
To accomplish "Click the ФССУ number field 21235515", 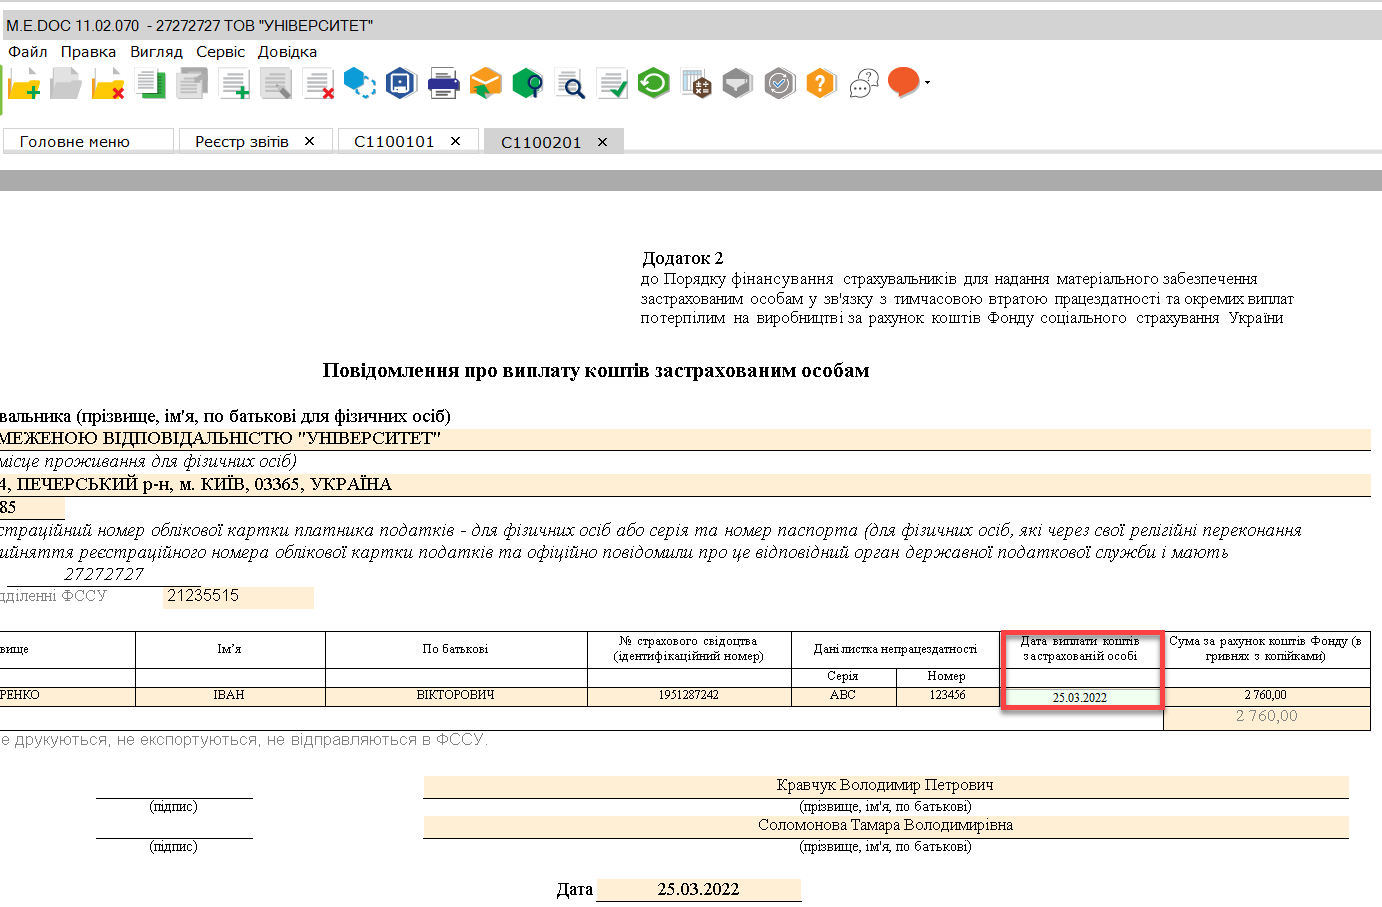I will 239,596.
